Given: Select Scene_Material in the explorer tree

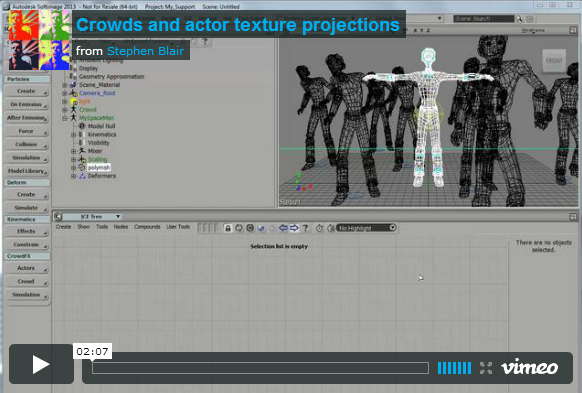Looking at the screenshot, I should (99, 85).
